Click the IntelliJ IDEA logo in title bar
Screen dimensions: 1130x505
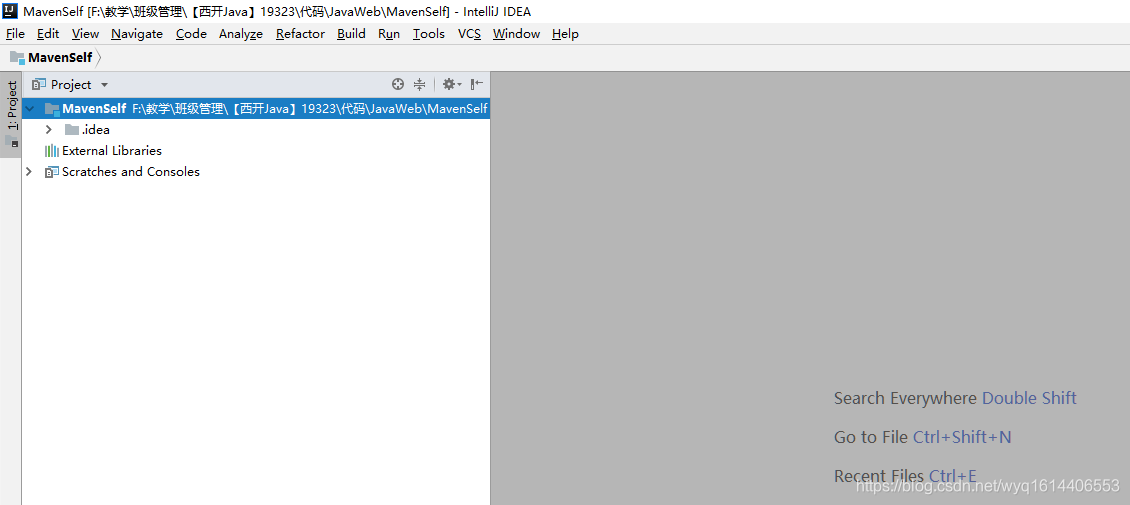(x=11, y=11)
